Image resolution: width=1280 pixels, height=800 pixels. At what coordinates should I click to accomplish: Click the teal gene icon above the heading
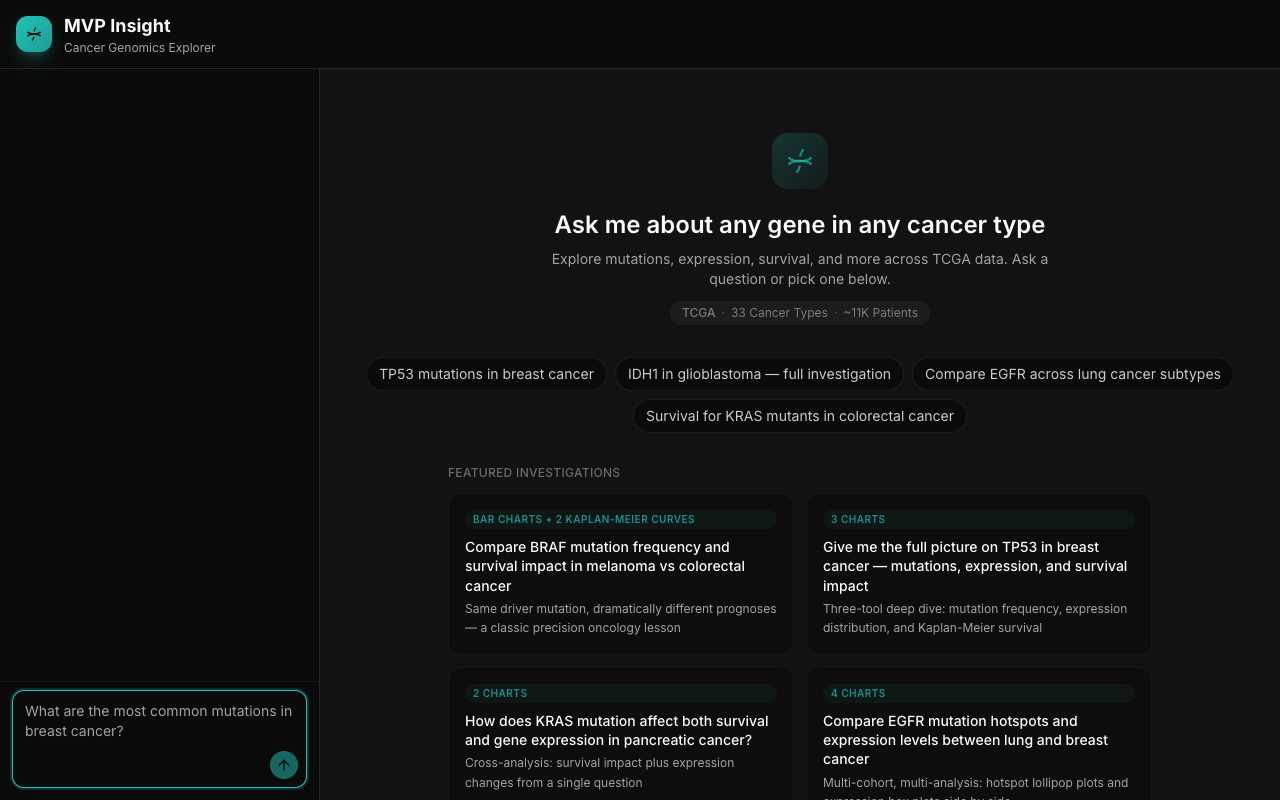[799, 160]
